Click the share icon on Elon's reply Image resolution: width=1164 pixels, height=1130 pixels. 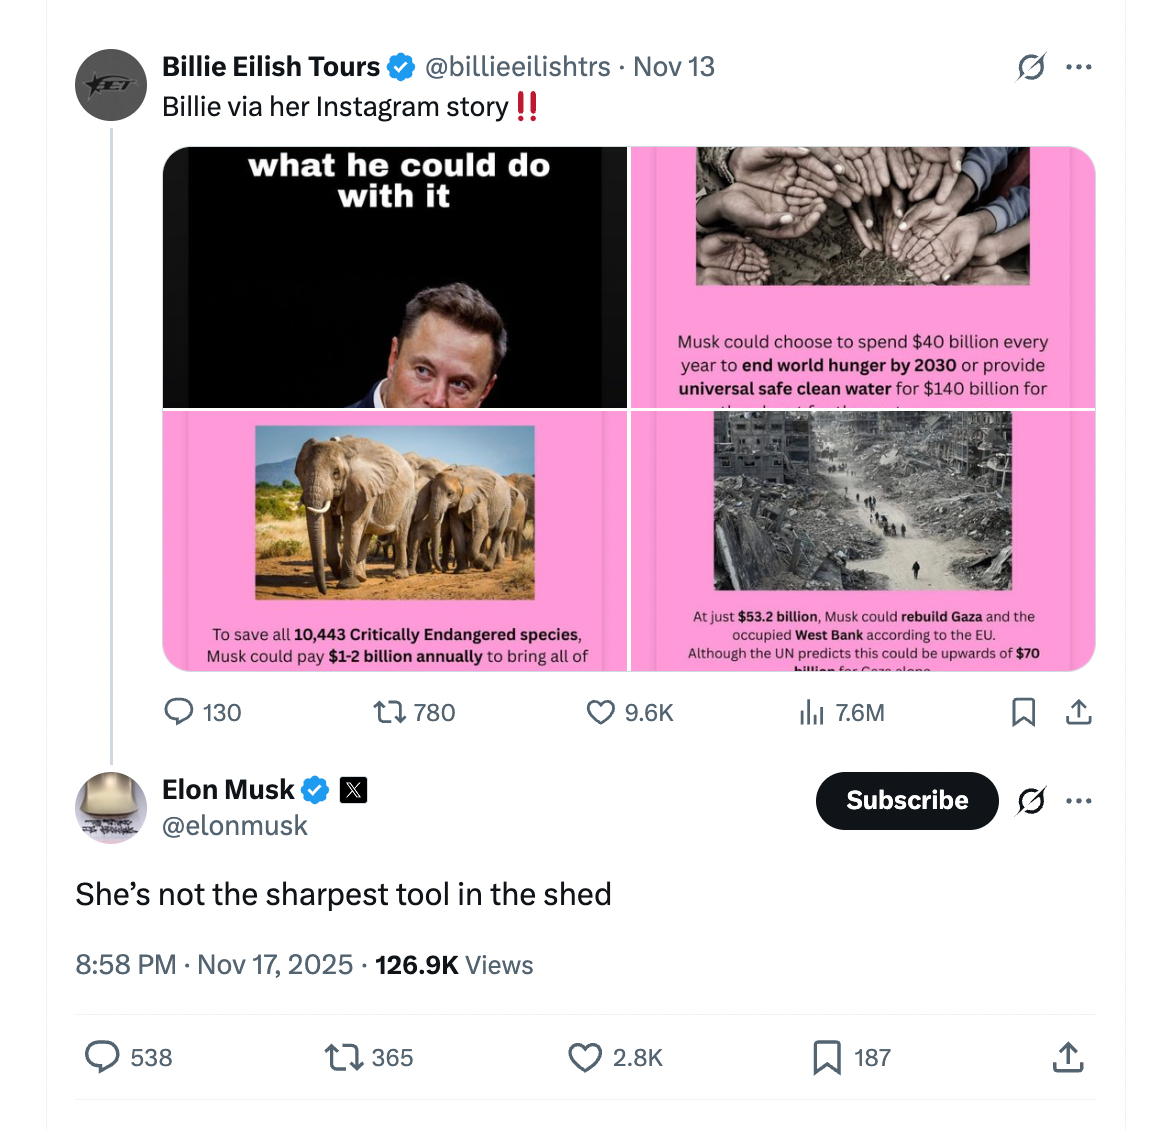point(1067,1057)
